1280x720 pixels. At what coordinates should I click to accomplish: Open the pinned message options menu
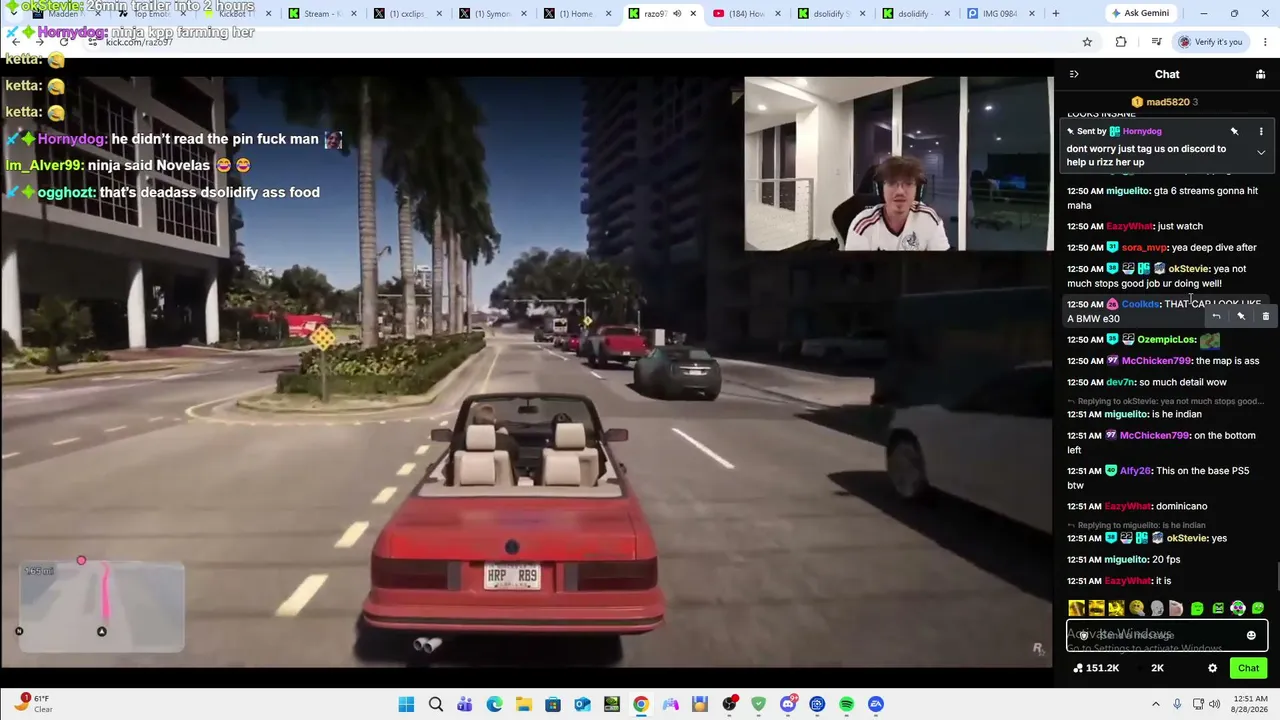click(x=1261, y=131)
